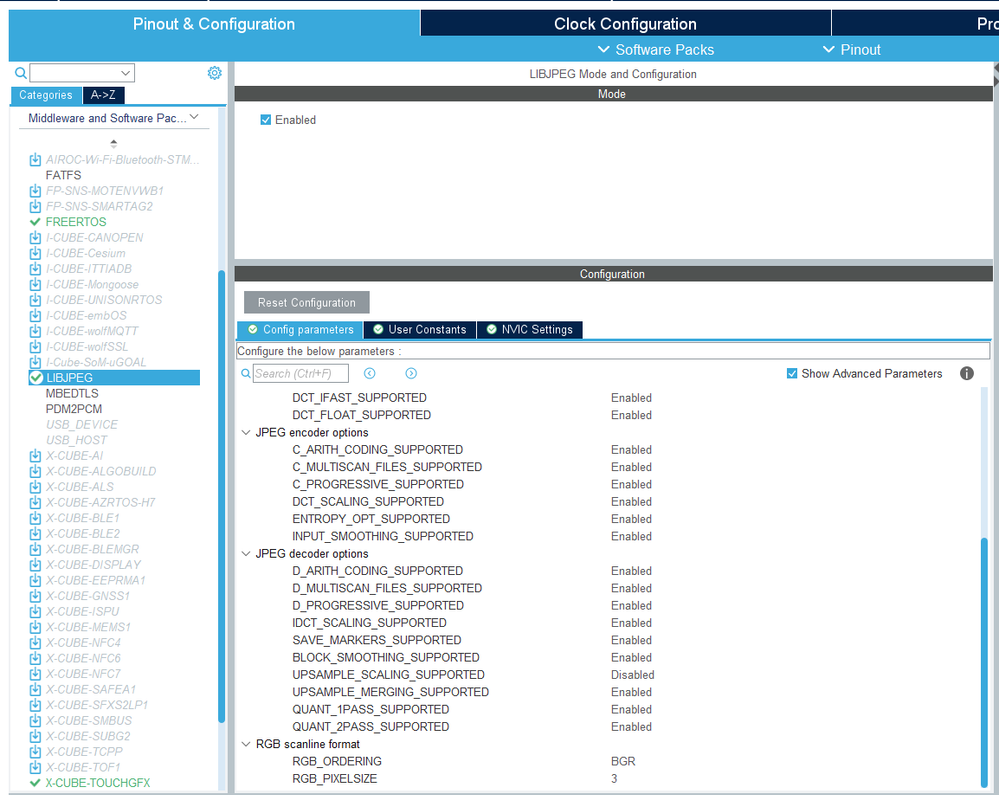Click RGB_ORDERING value BGR
999x795 pixels.
point(622,761)
